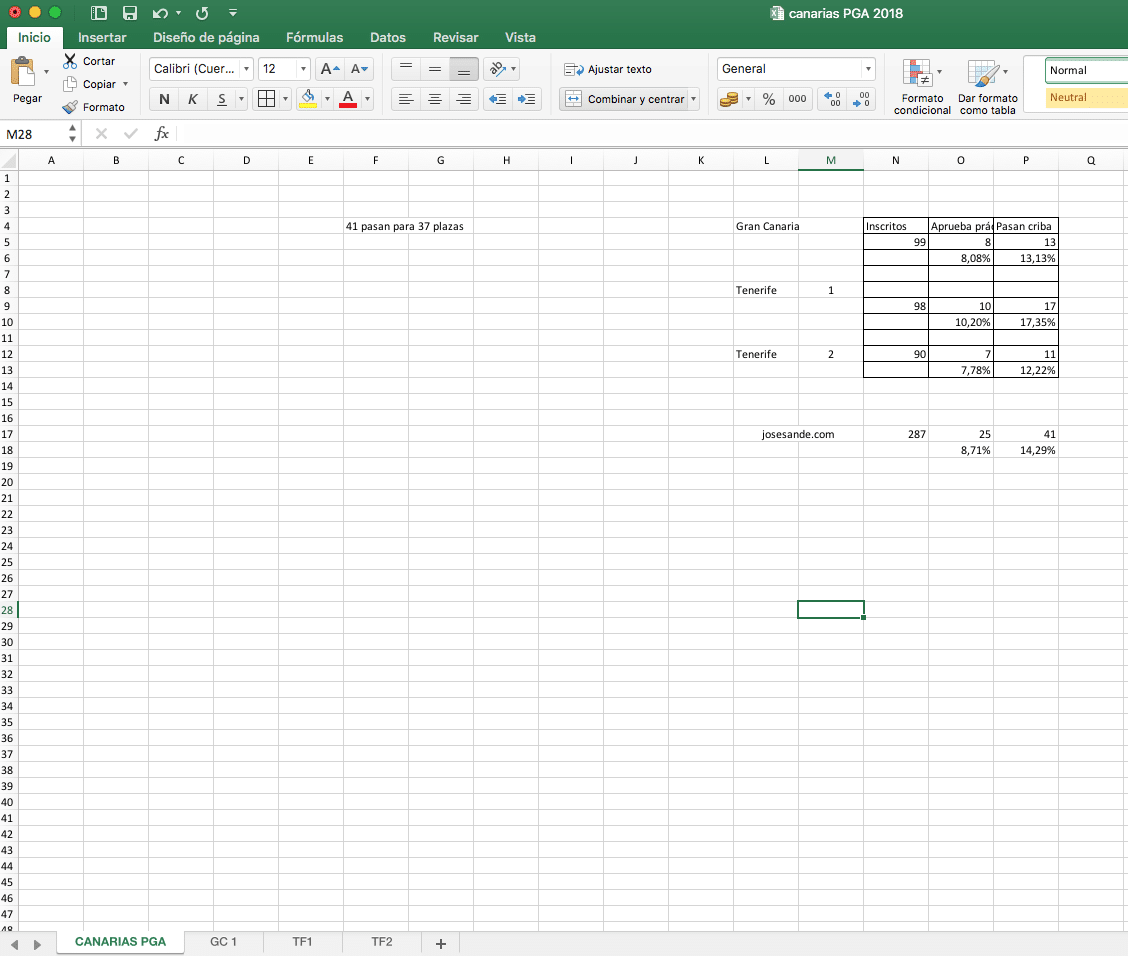Image resolution: width=1128 pixels, height=956 pixels.
Task: Apply yellow fill color bucket
Action: 308,99
